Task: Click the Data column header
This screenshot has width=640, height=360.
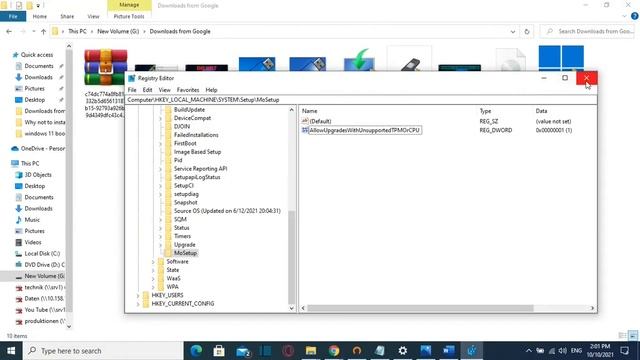Action: point(541,111)
